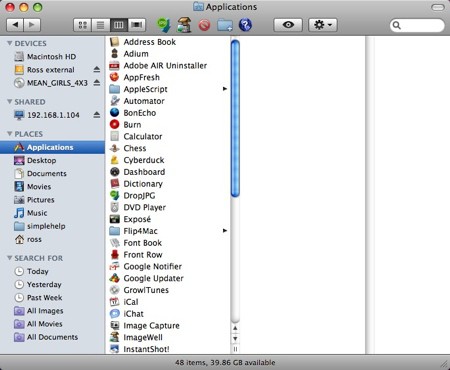Select the Automator application icon

[x=114, y=101]
